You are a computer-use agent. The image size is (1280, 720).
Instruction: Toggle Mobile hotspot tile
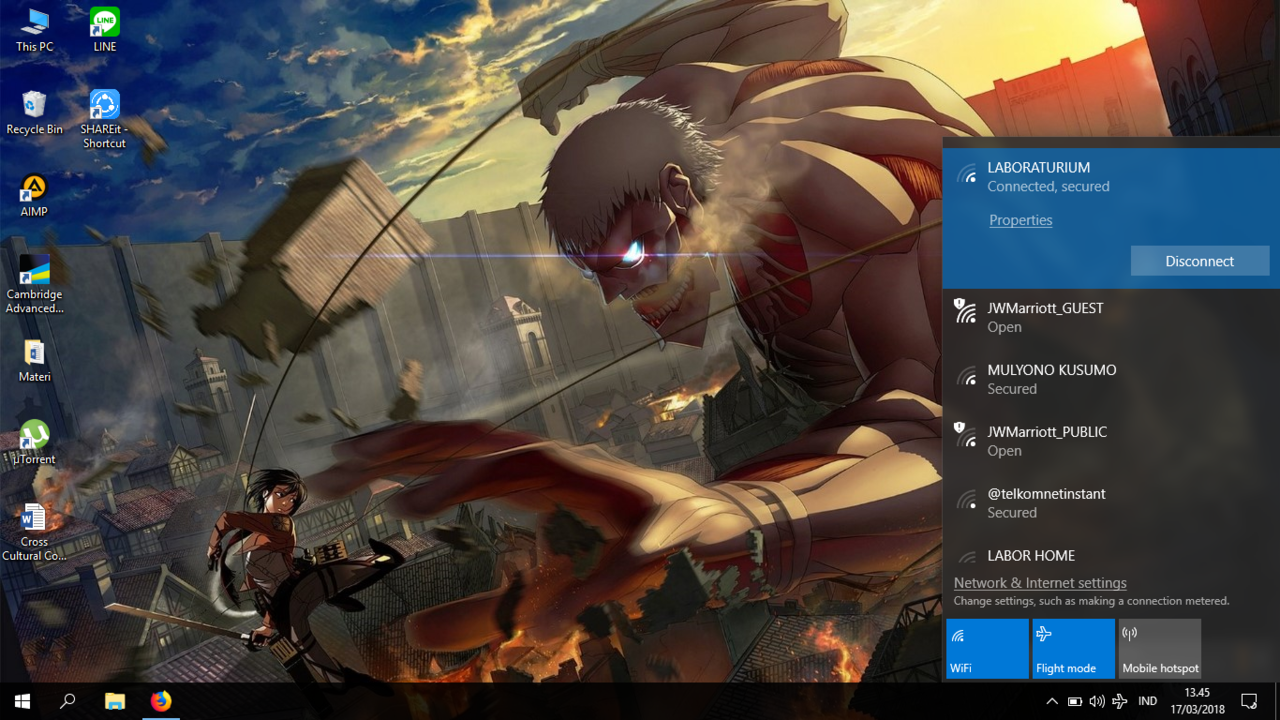tap(1160, 649)
